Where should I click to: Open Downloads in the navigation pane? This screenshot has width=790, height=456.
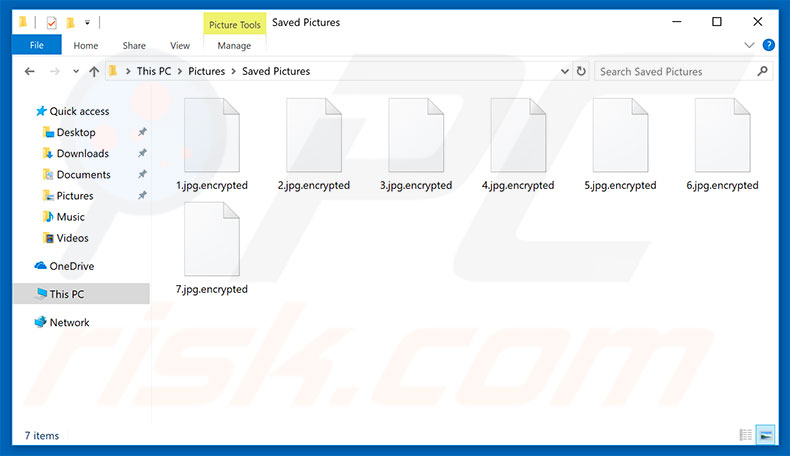coord(83,154)
